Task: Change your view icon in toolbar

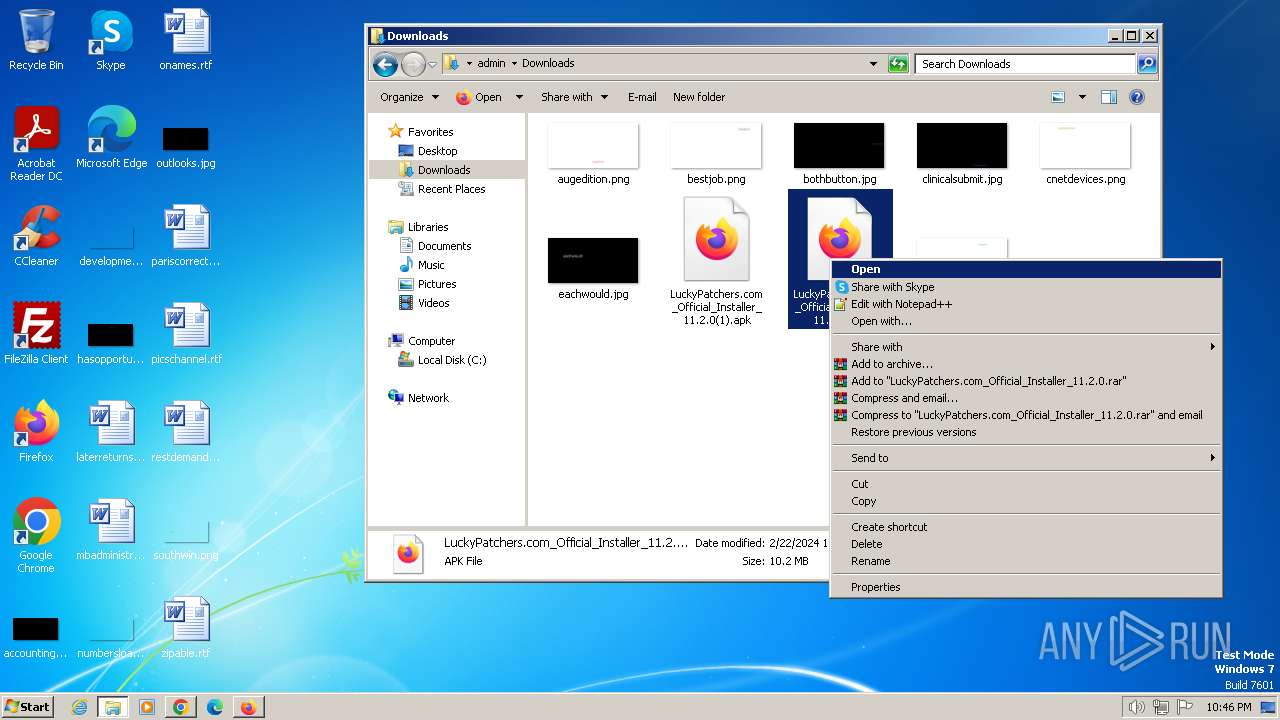Action: click(x=1059, y=97)
